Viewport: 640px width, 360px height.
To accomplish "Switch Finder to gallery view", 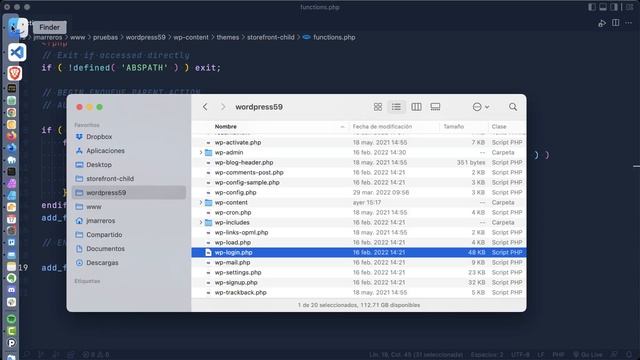I will [x=436, y=107].
